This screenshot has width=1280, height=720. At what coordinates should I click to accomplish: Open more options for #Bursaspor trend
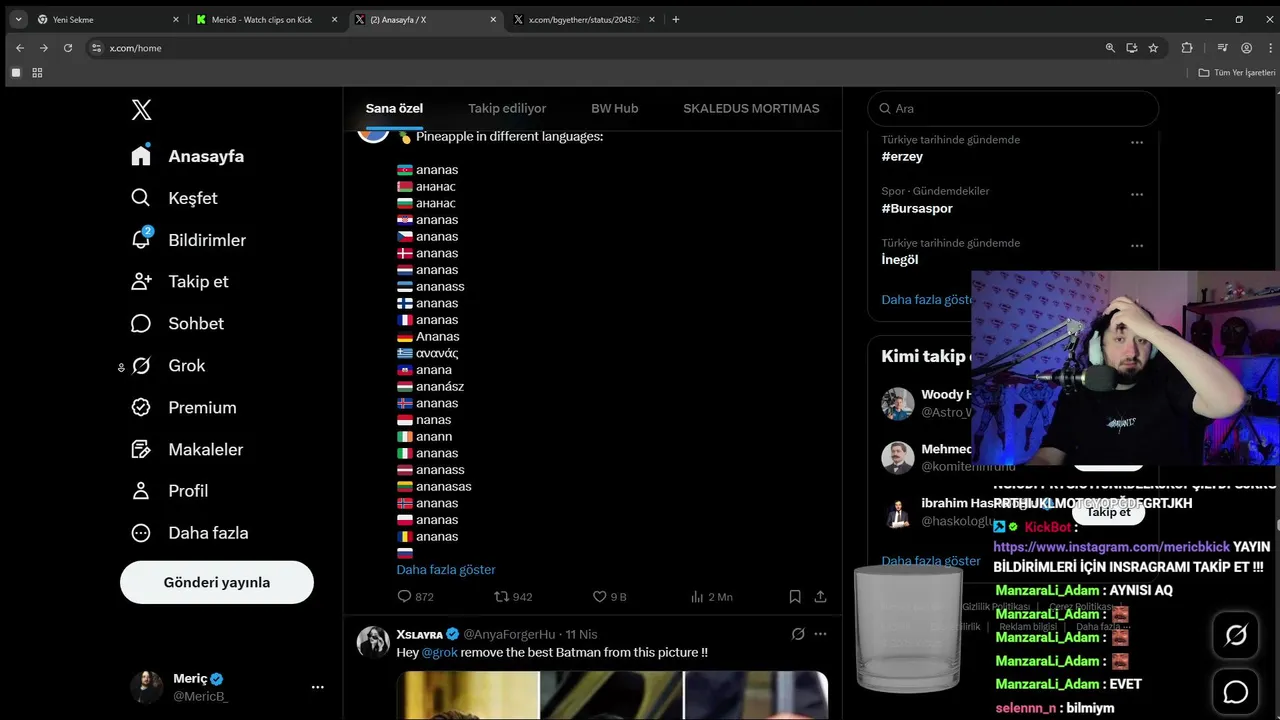tap(1137, 194)
